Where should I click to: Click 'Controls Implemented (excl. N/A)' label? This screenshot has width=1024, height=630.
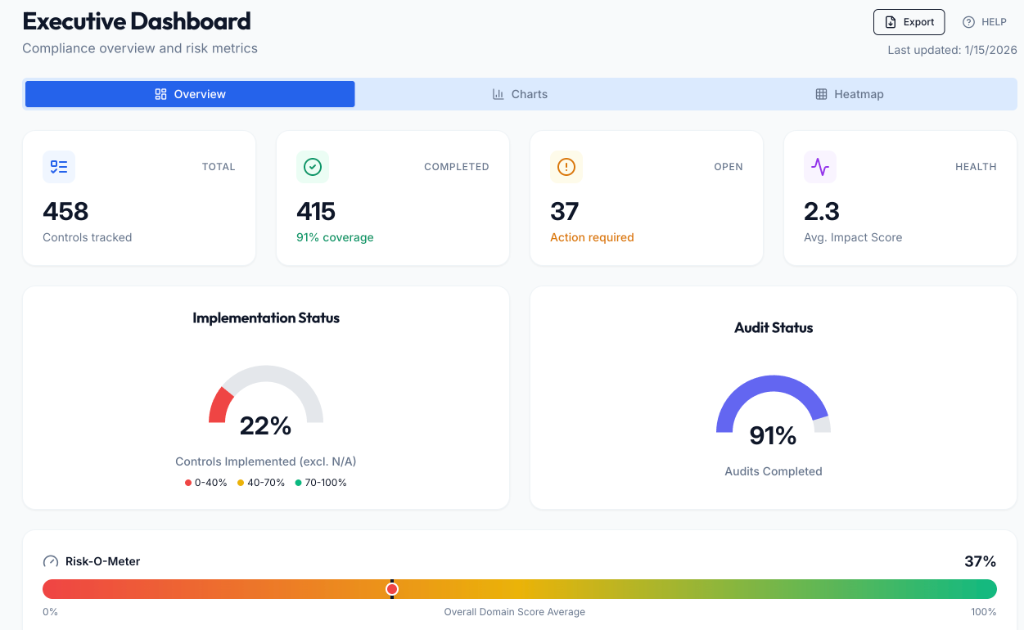(266, 462)
